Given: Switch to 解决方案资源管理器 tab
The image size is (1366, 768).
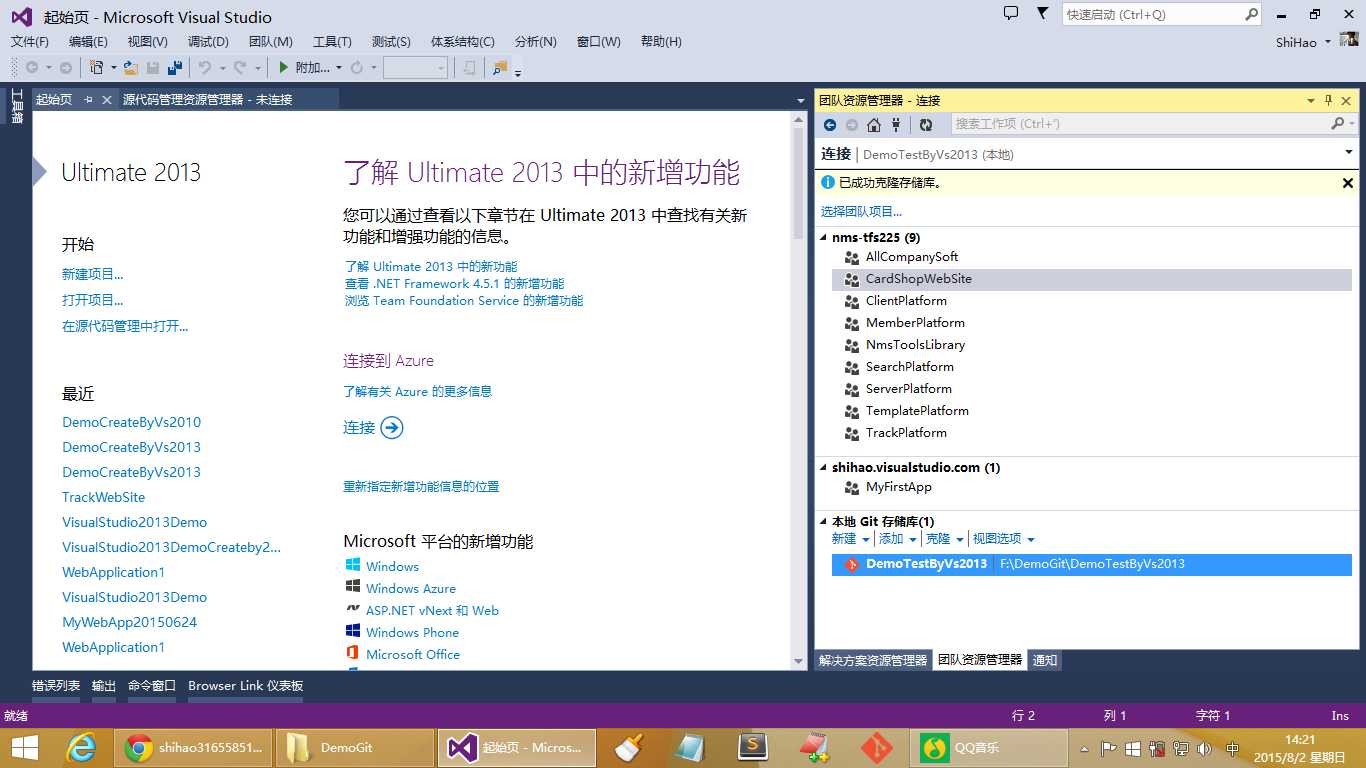Looking at the screenshot, I should (873, 660).
